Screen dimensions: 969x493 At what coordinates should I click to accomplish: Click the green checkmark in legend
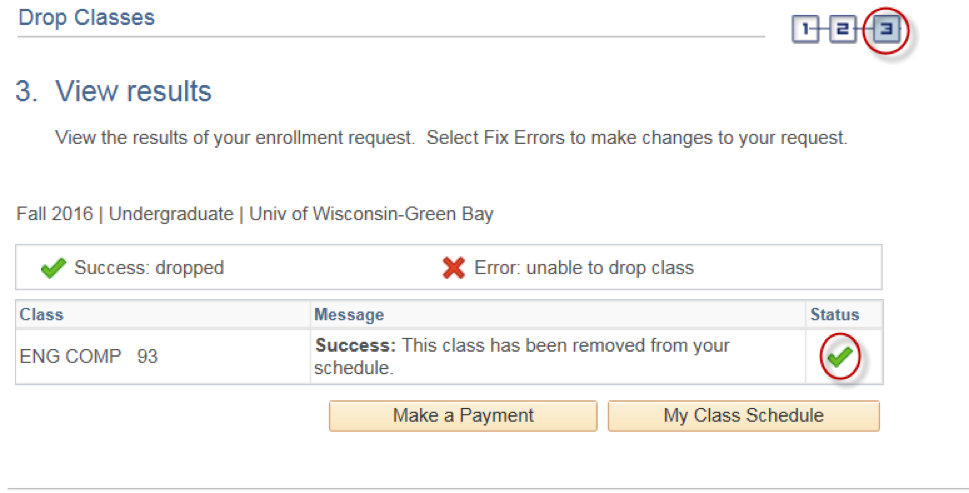53,268
